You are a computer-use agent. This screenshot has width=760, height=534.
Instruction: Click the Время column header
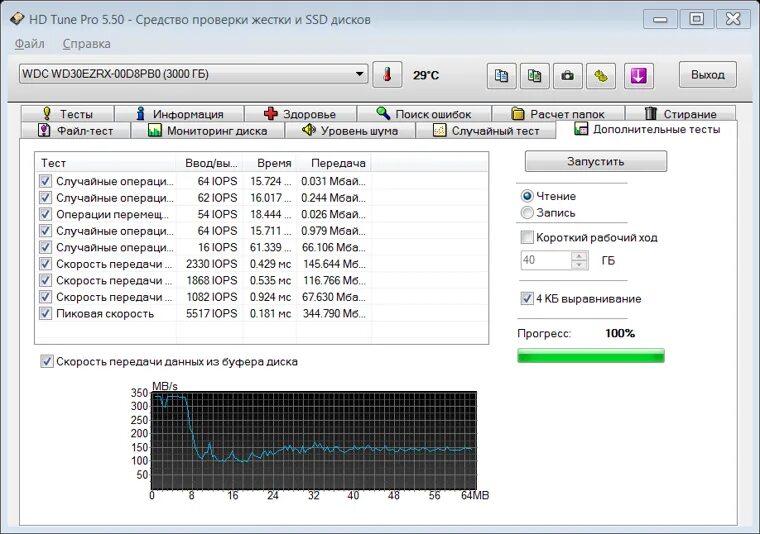tap(270, 163)
